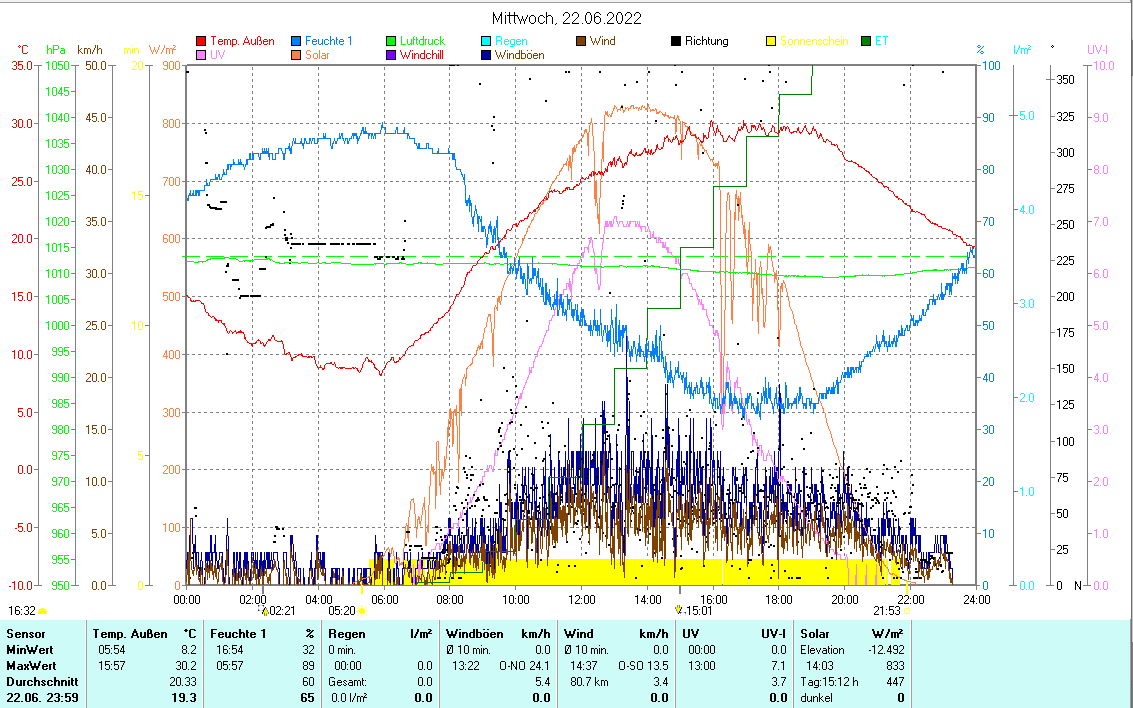The height and width of the screenshot is (708, 1133).
Task: Click the Sensor header in the data table
Action: (x=25, y=633)
